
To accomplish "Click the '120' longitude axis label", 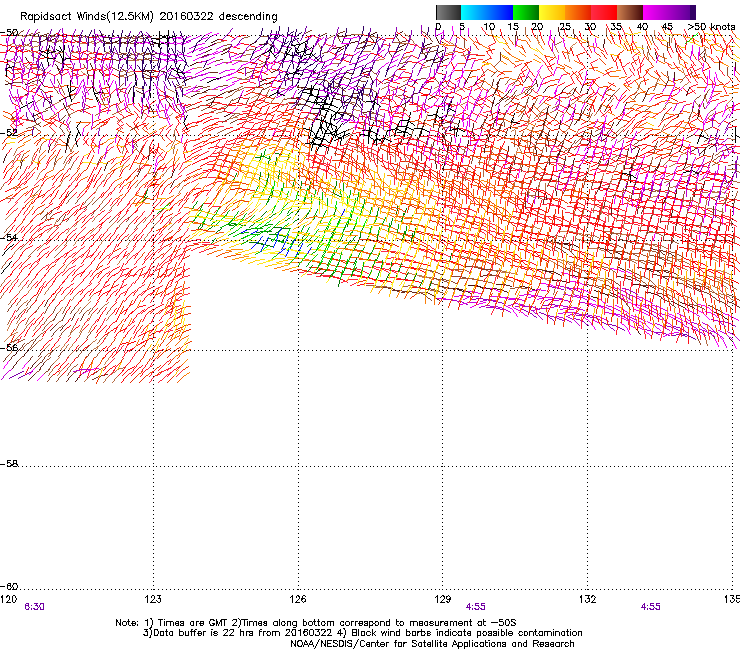I will coord(8,599).
